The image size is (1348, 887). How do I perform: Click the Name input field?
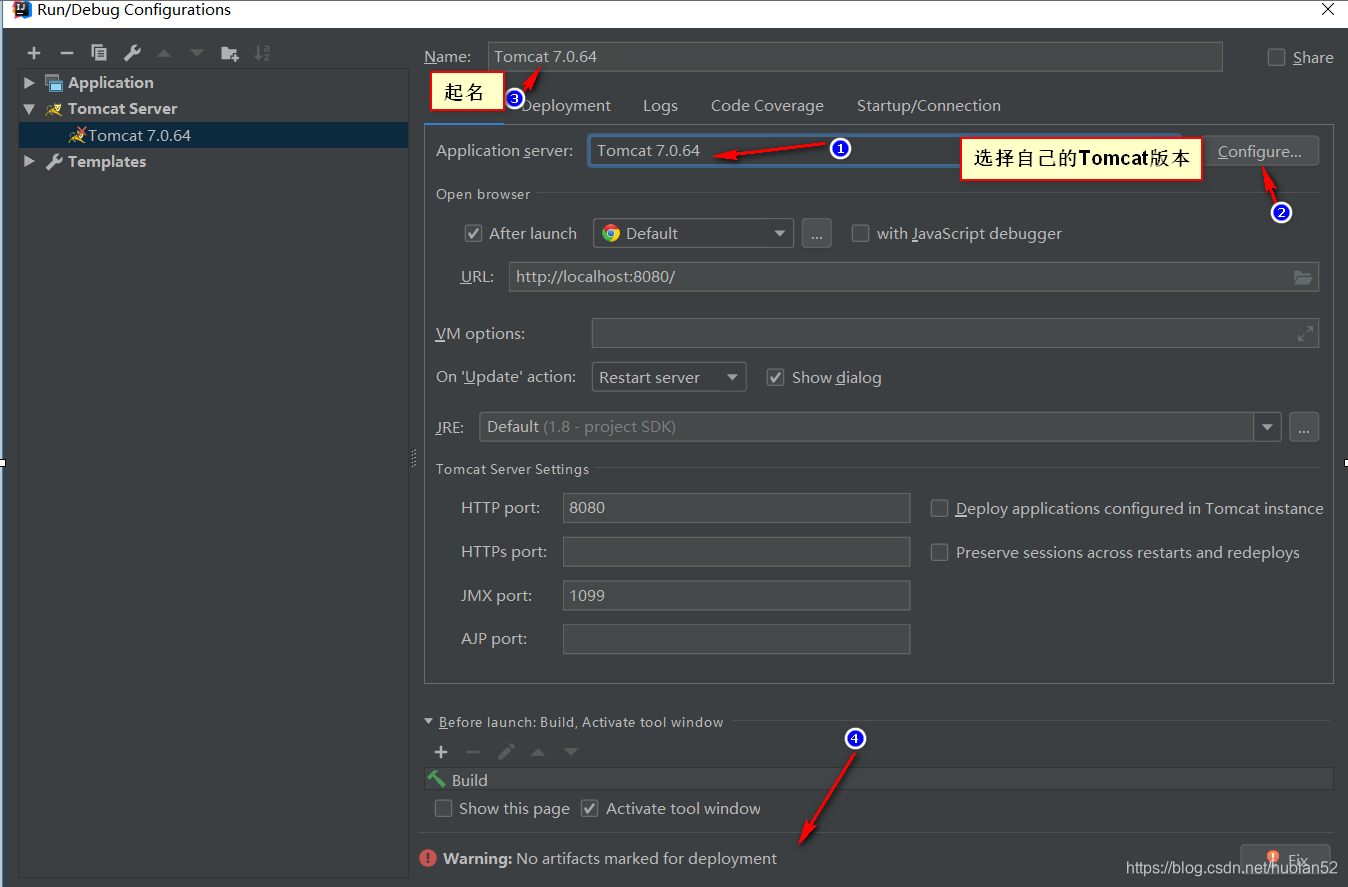pos(855,57)
